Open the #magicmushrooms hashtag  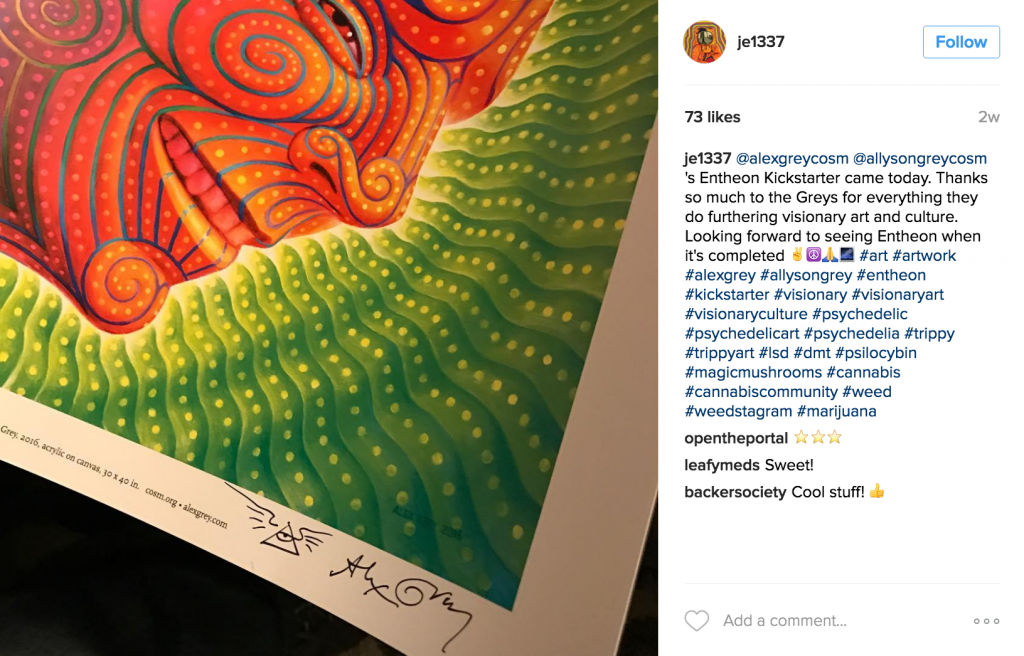(x=753, y=372)
